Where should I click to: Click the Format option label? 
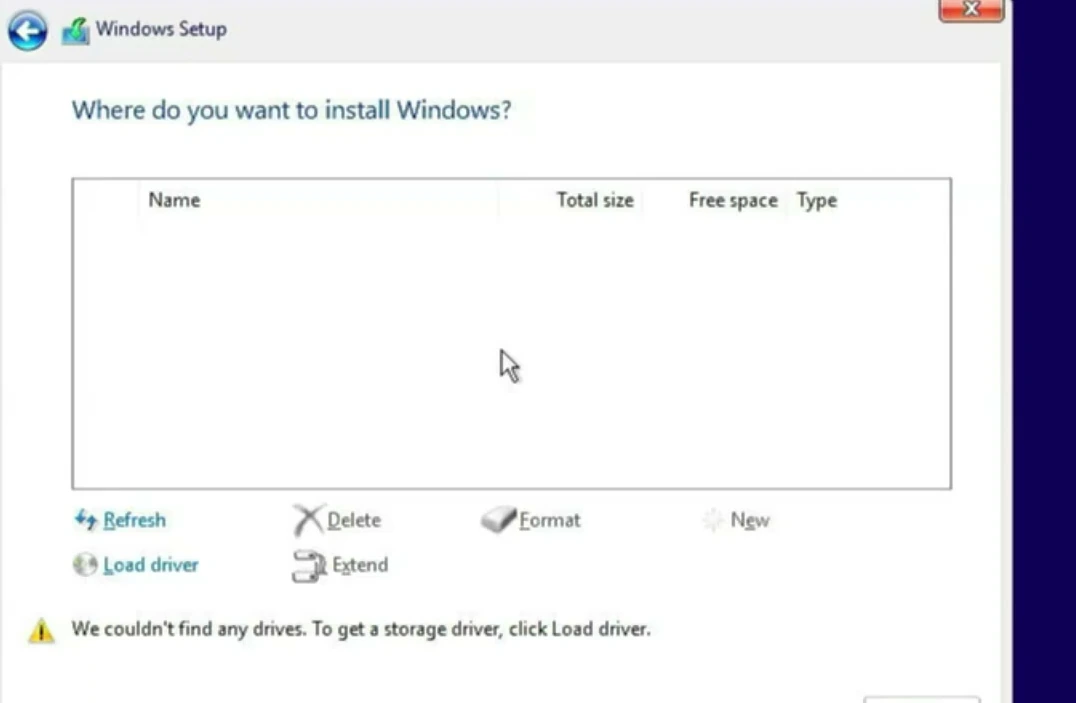click(x=550, y=520)
